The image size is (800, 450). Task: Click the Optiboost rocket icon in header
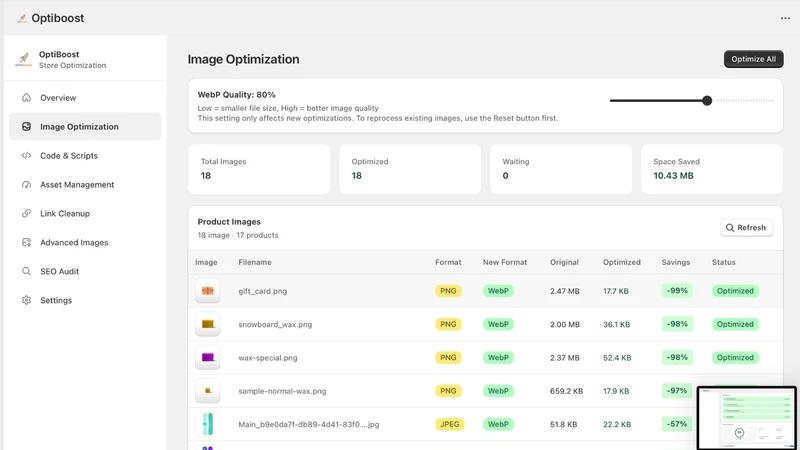tap(22, 18)
